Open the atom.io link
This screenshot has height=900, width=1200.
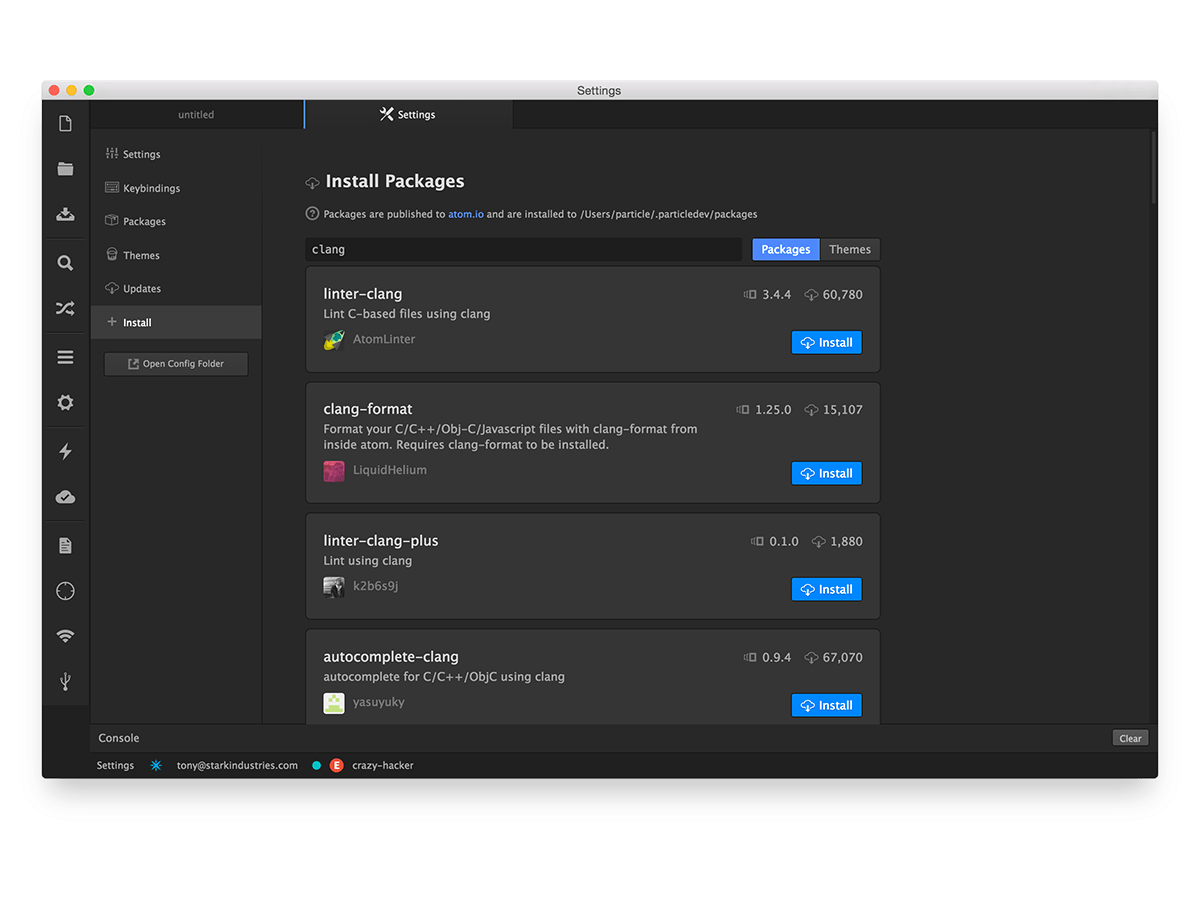point(465,214)
